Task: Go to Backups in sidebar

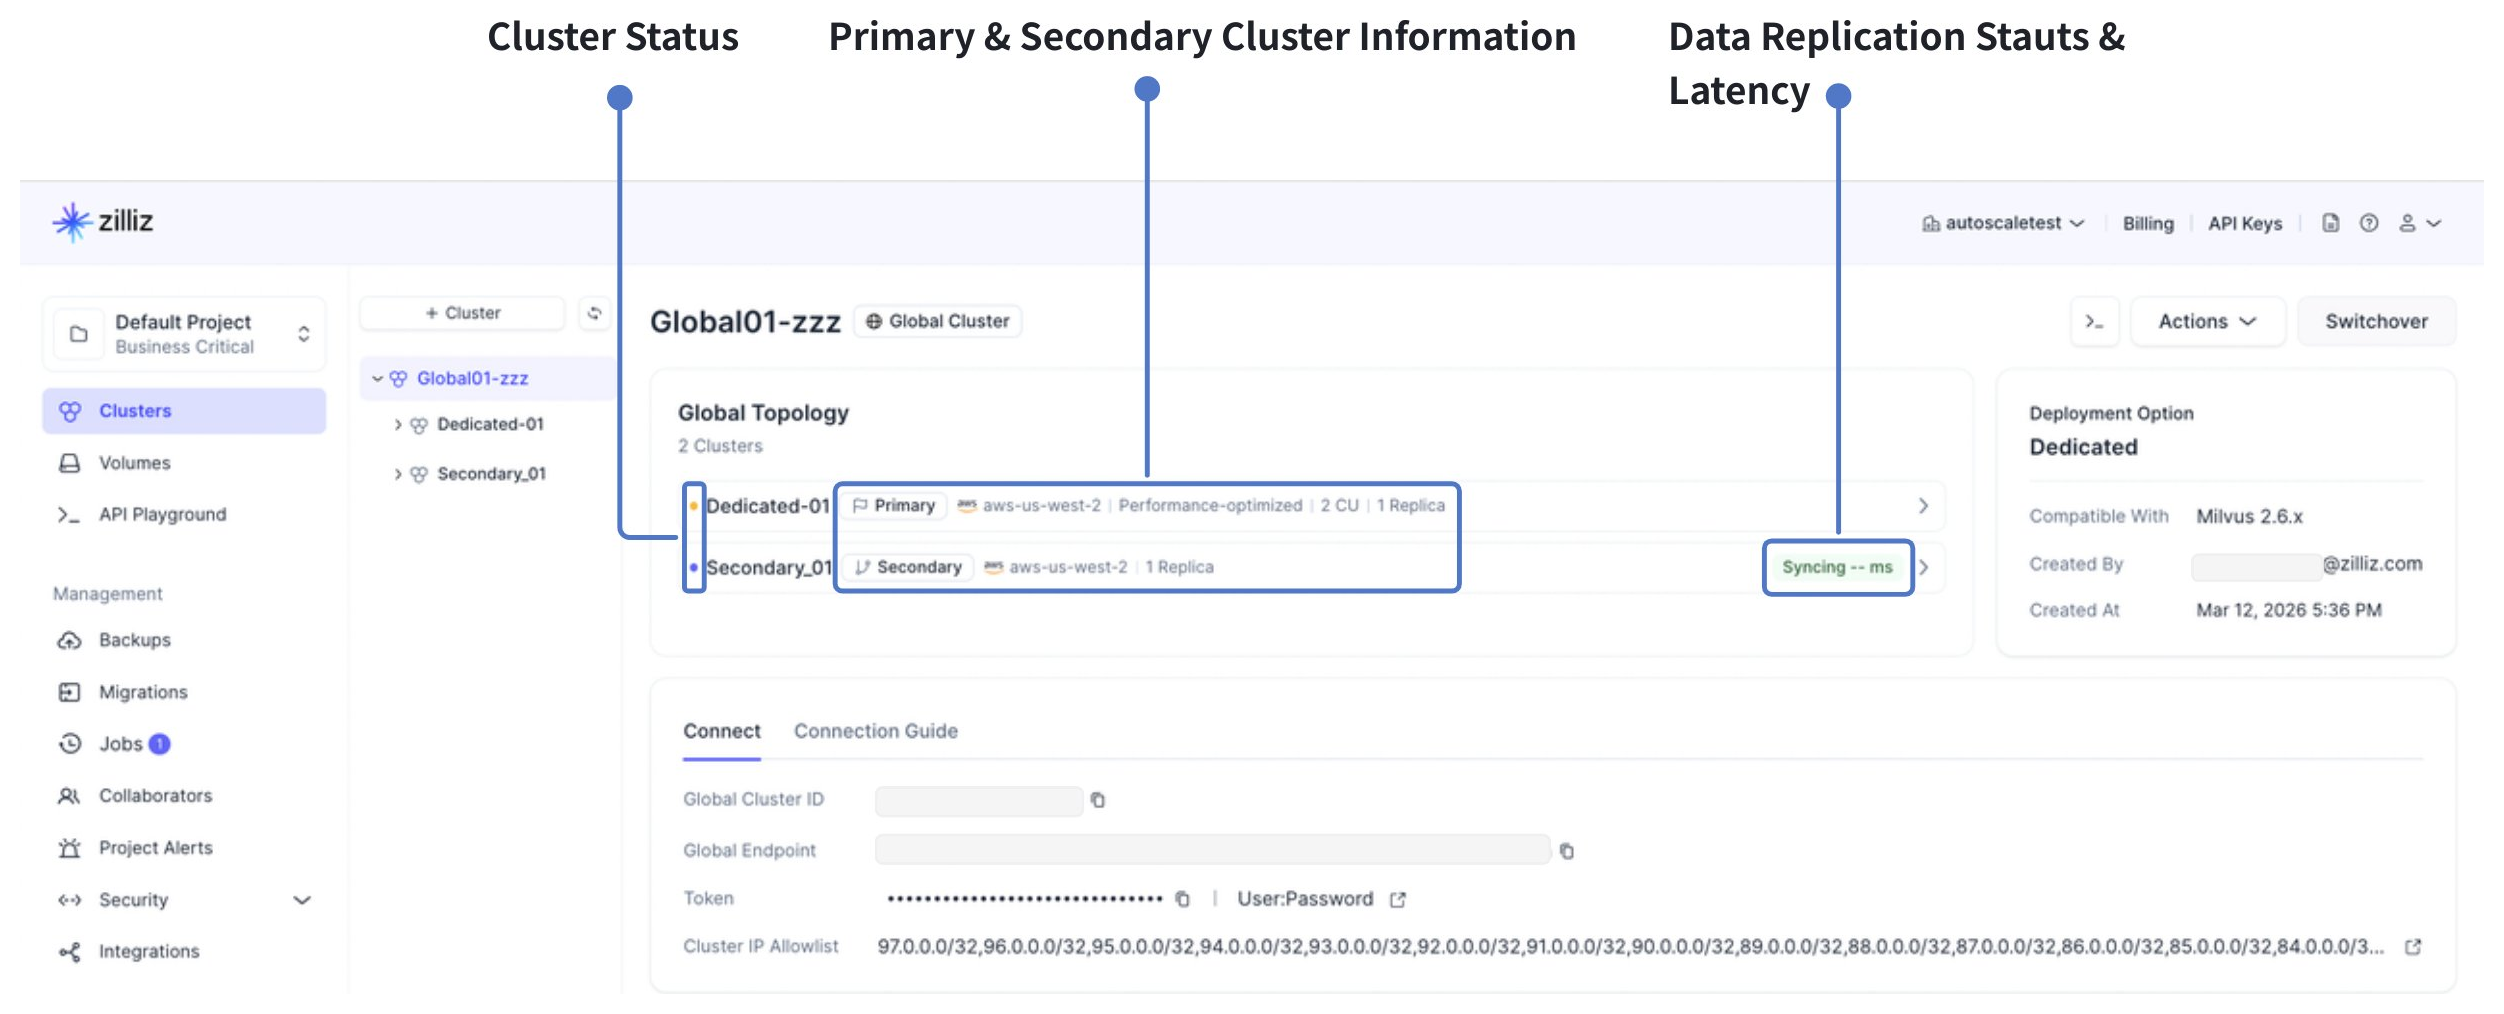Action: pyautogui.click(x=134, y=640)
